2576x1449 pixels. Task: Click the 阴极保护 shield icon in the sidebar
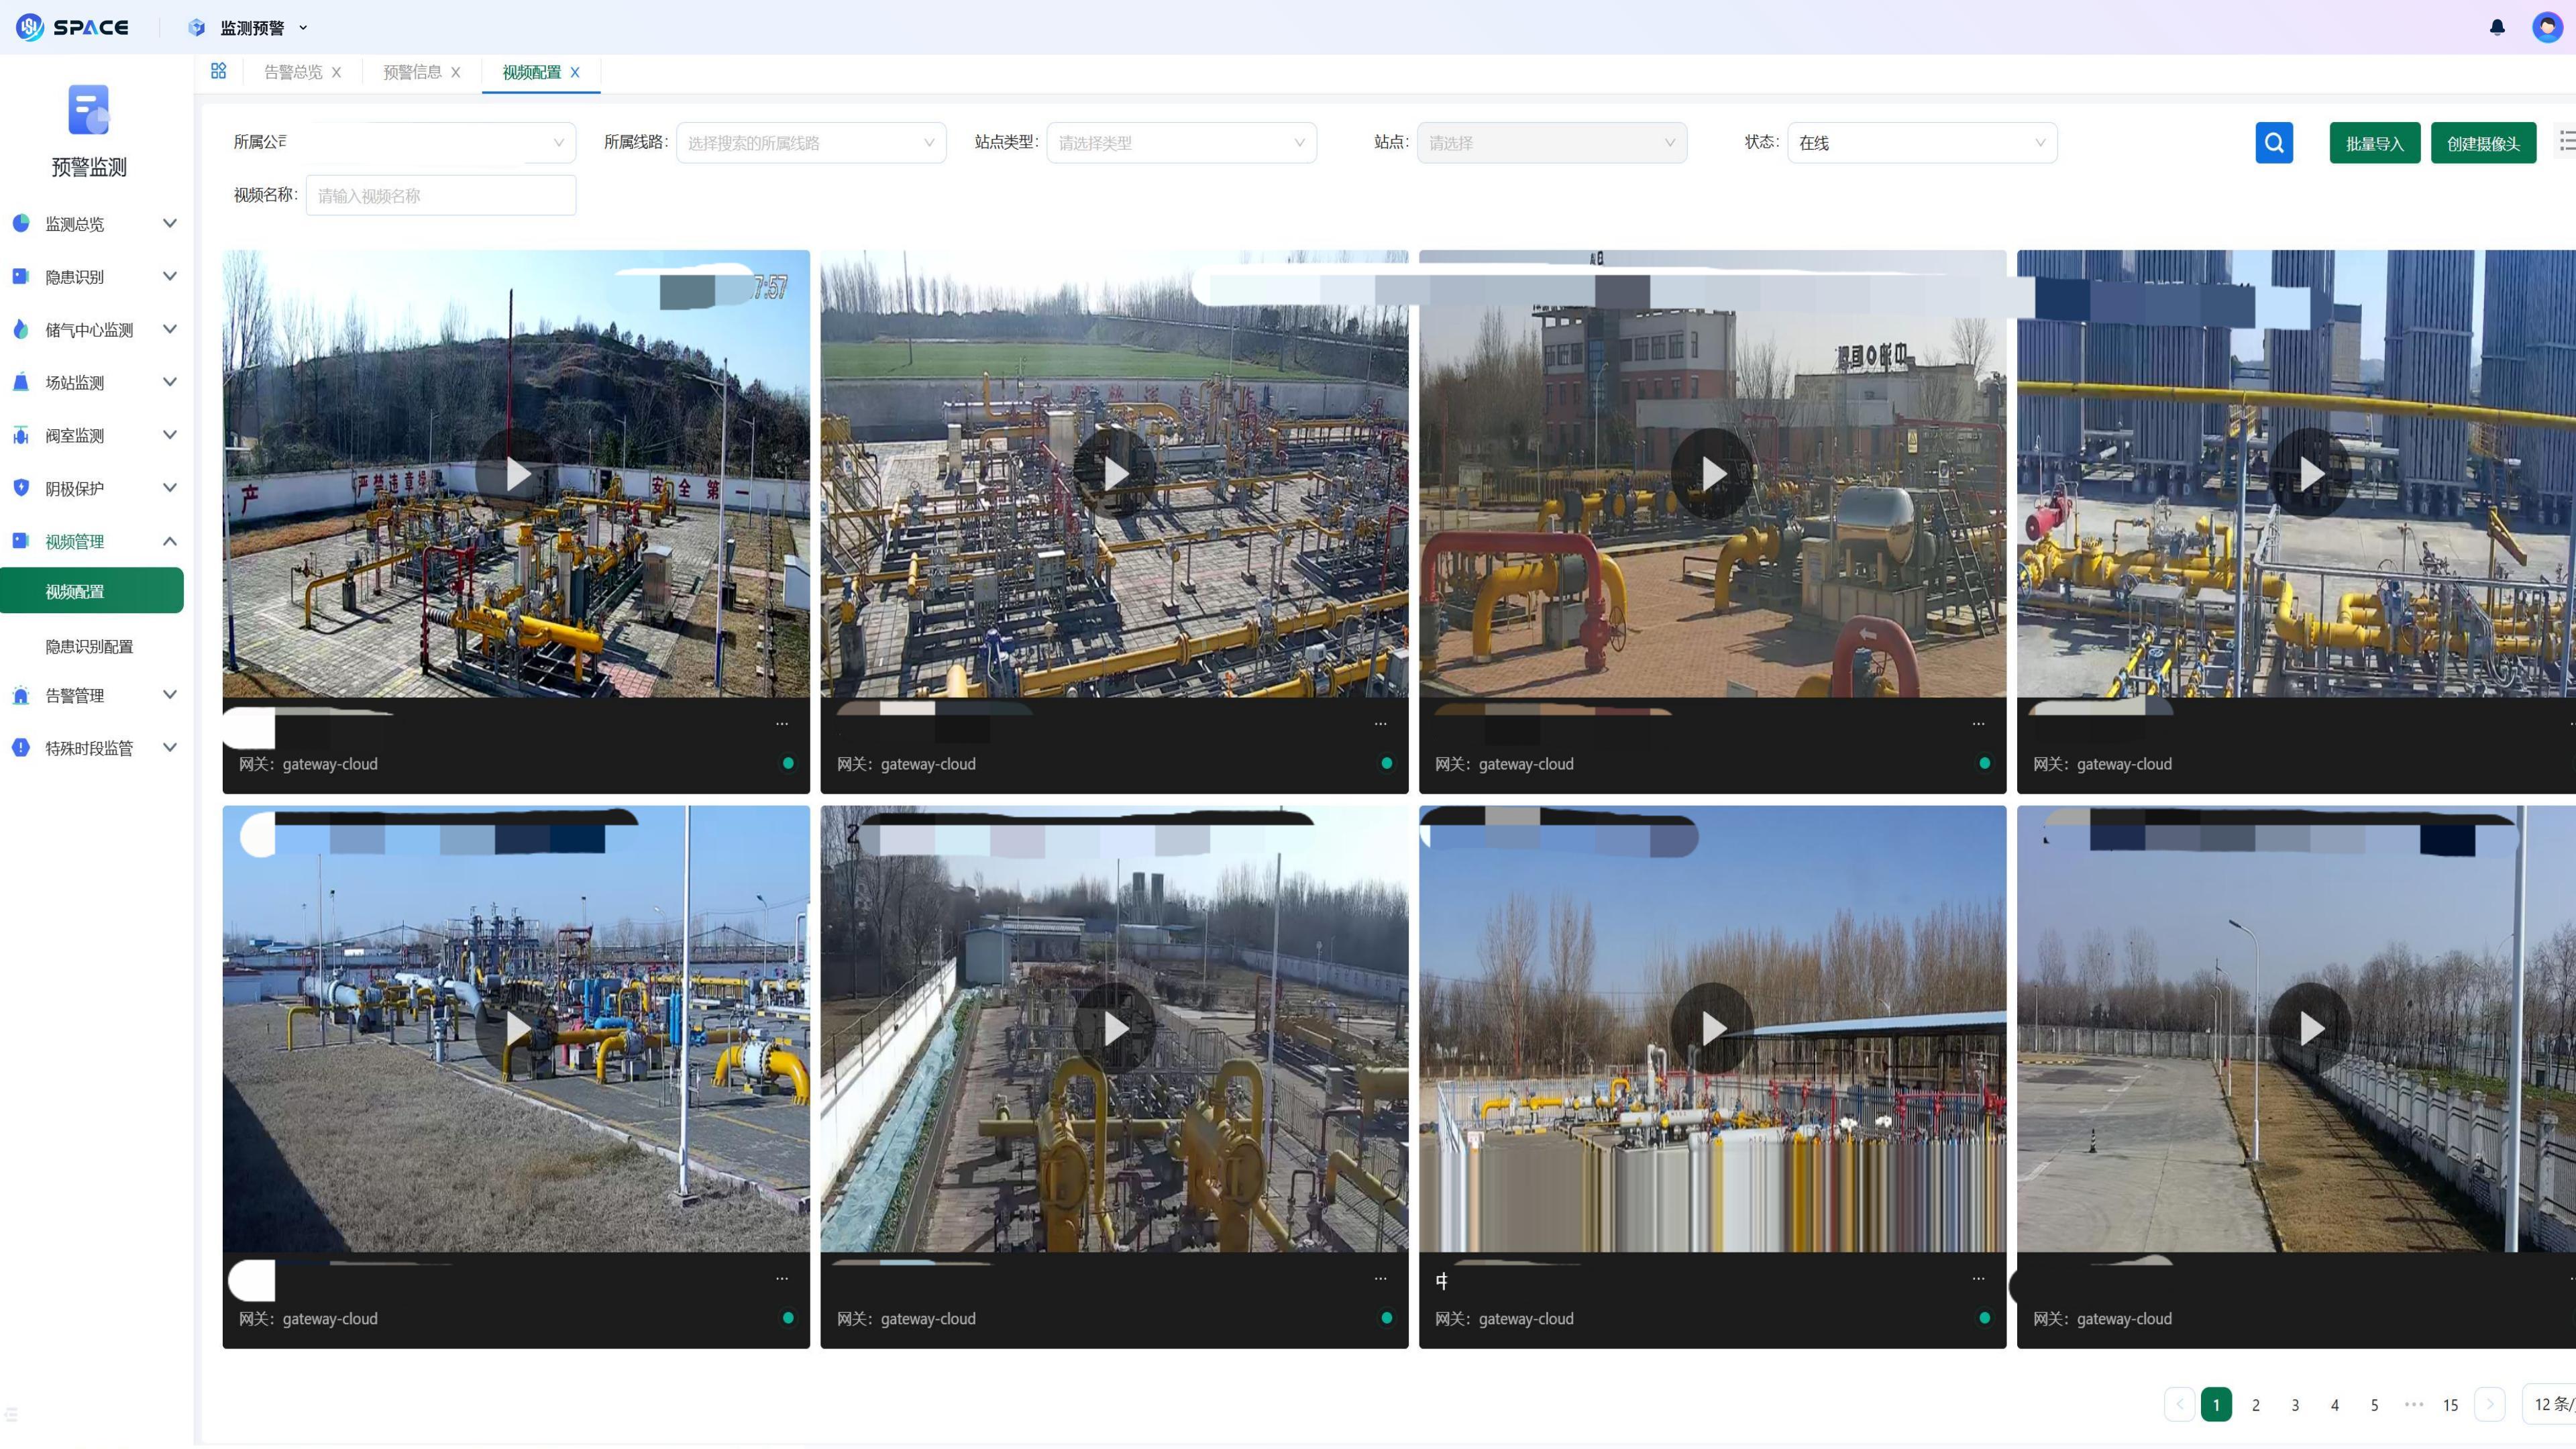(21, 488)
